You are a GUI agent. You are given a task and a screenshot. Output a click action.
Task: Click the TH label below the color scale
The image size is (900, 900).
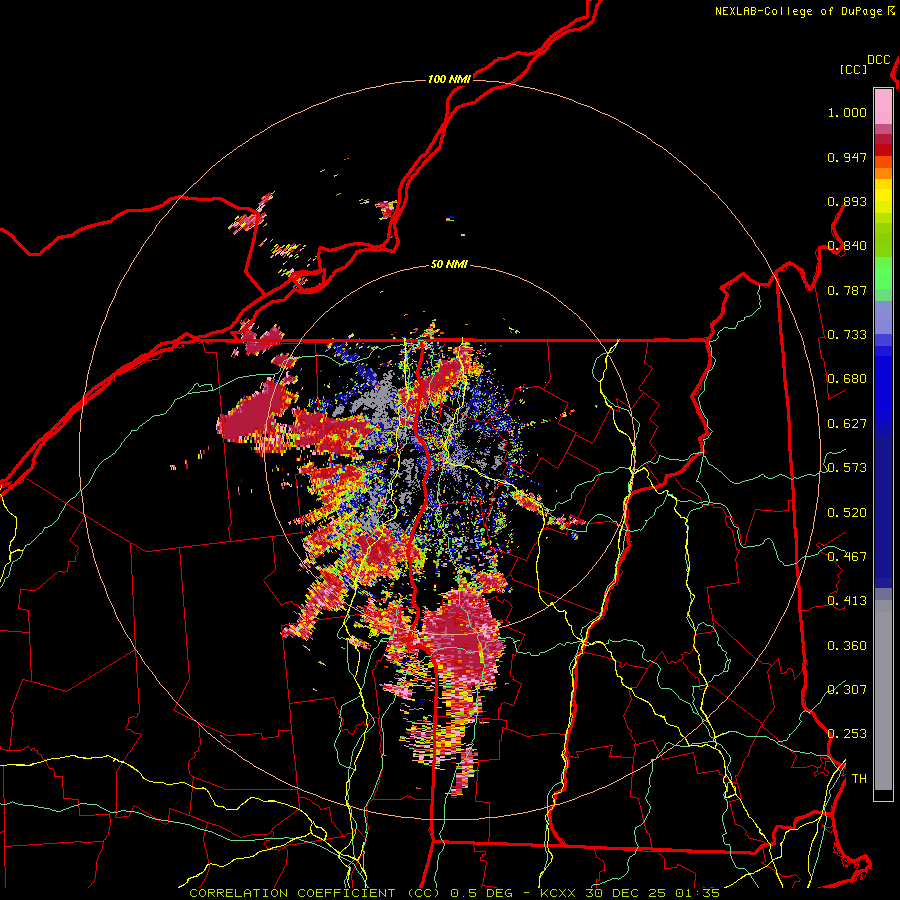pyautogui.click(x=859, y=779)
